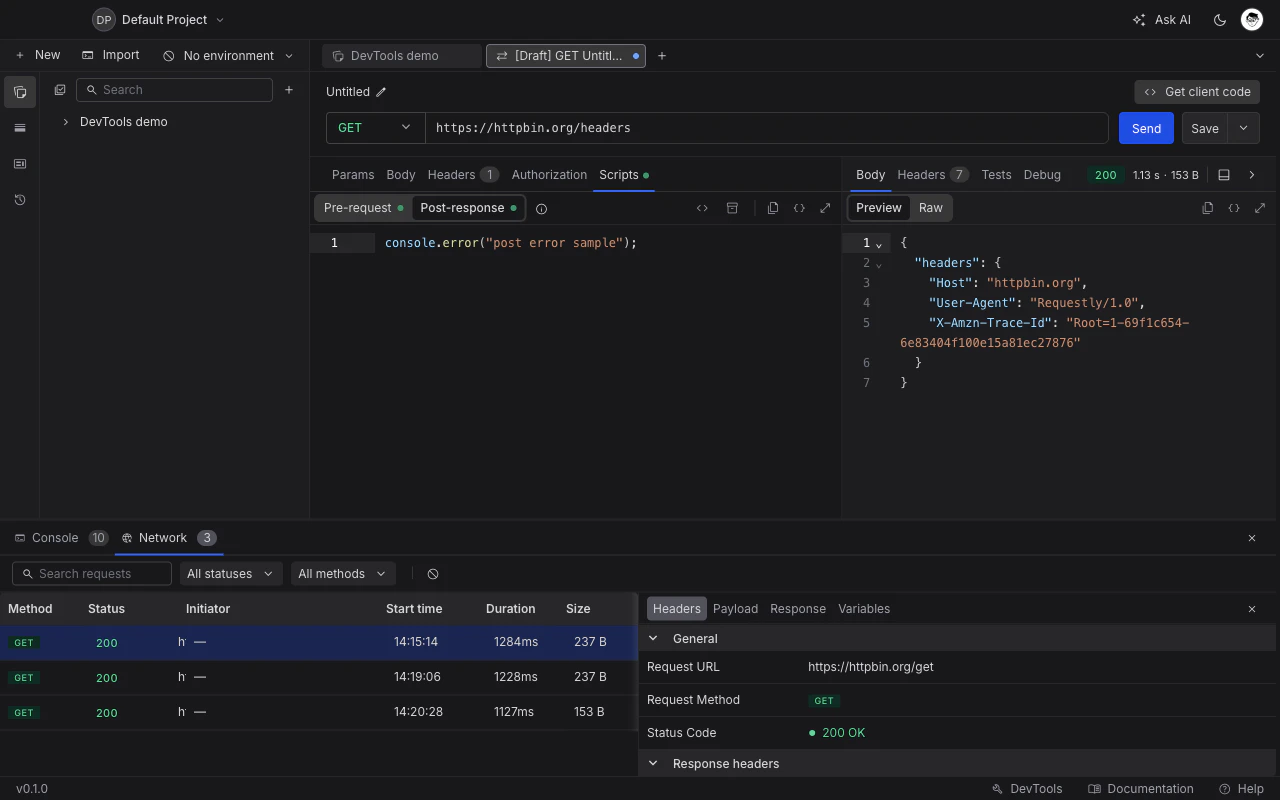Expand the response viewer to fullscreen
This screenshot has width=1280, height=800.
click(1260, 208)
